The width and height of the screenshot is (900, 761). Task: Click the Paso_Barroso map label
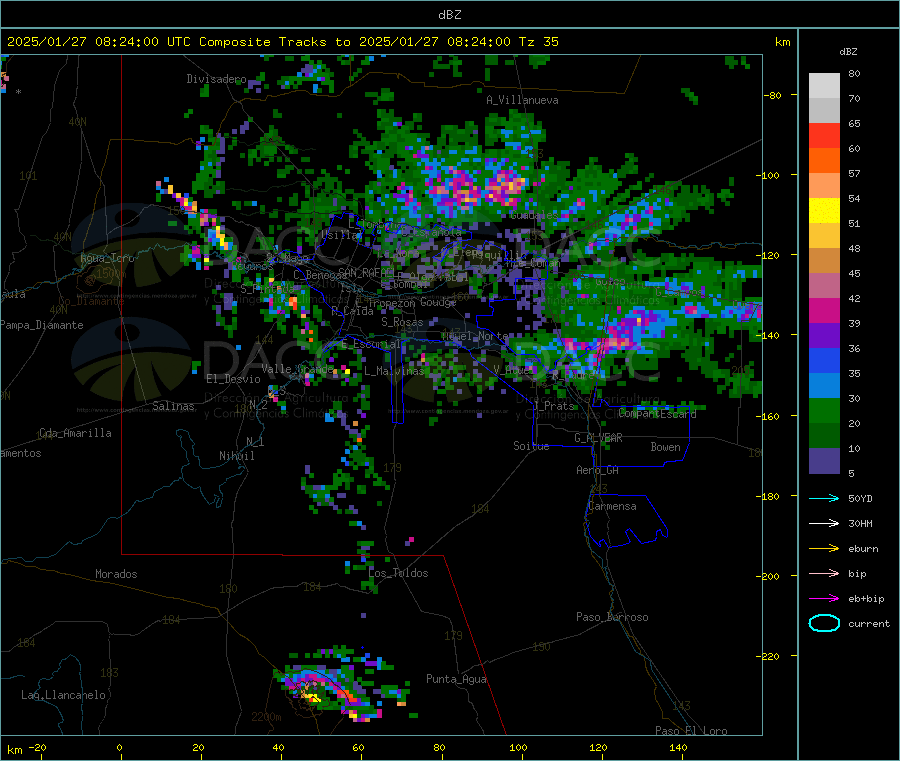point(612,617)
